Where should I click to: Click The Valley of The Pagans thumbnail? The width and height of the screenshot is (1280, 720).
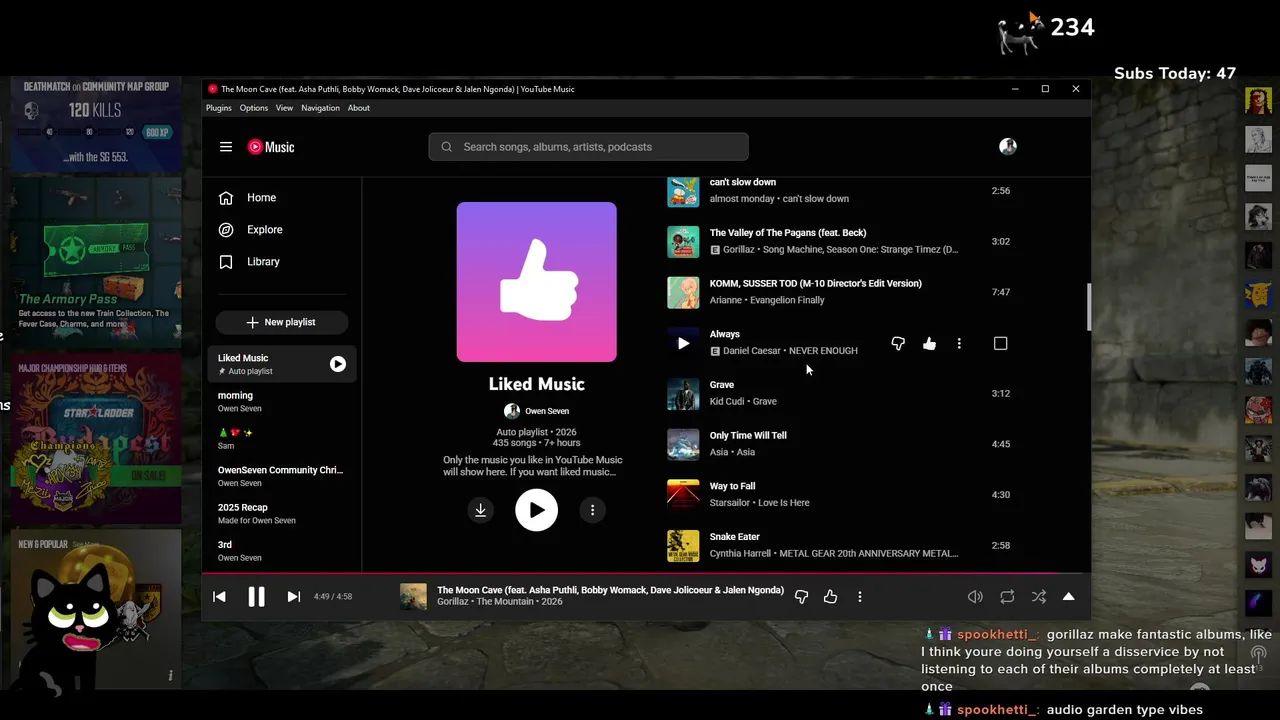pyautogui.click(x=683, y=242)
